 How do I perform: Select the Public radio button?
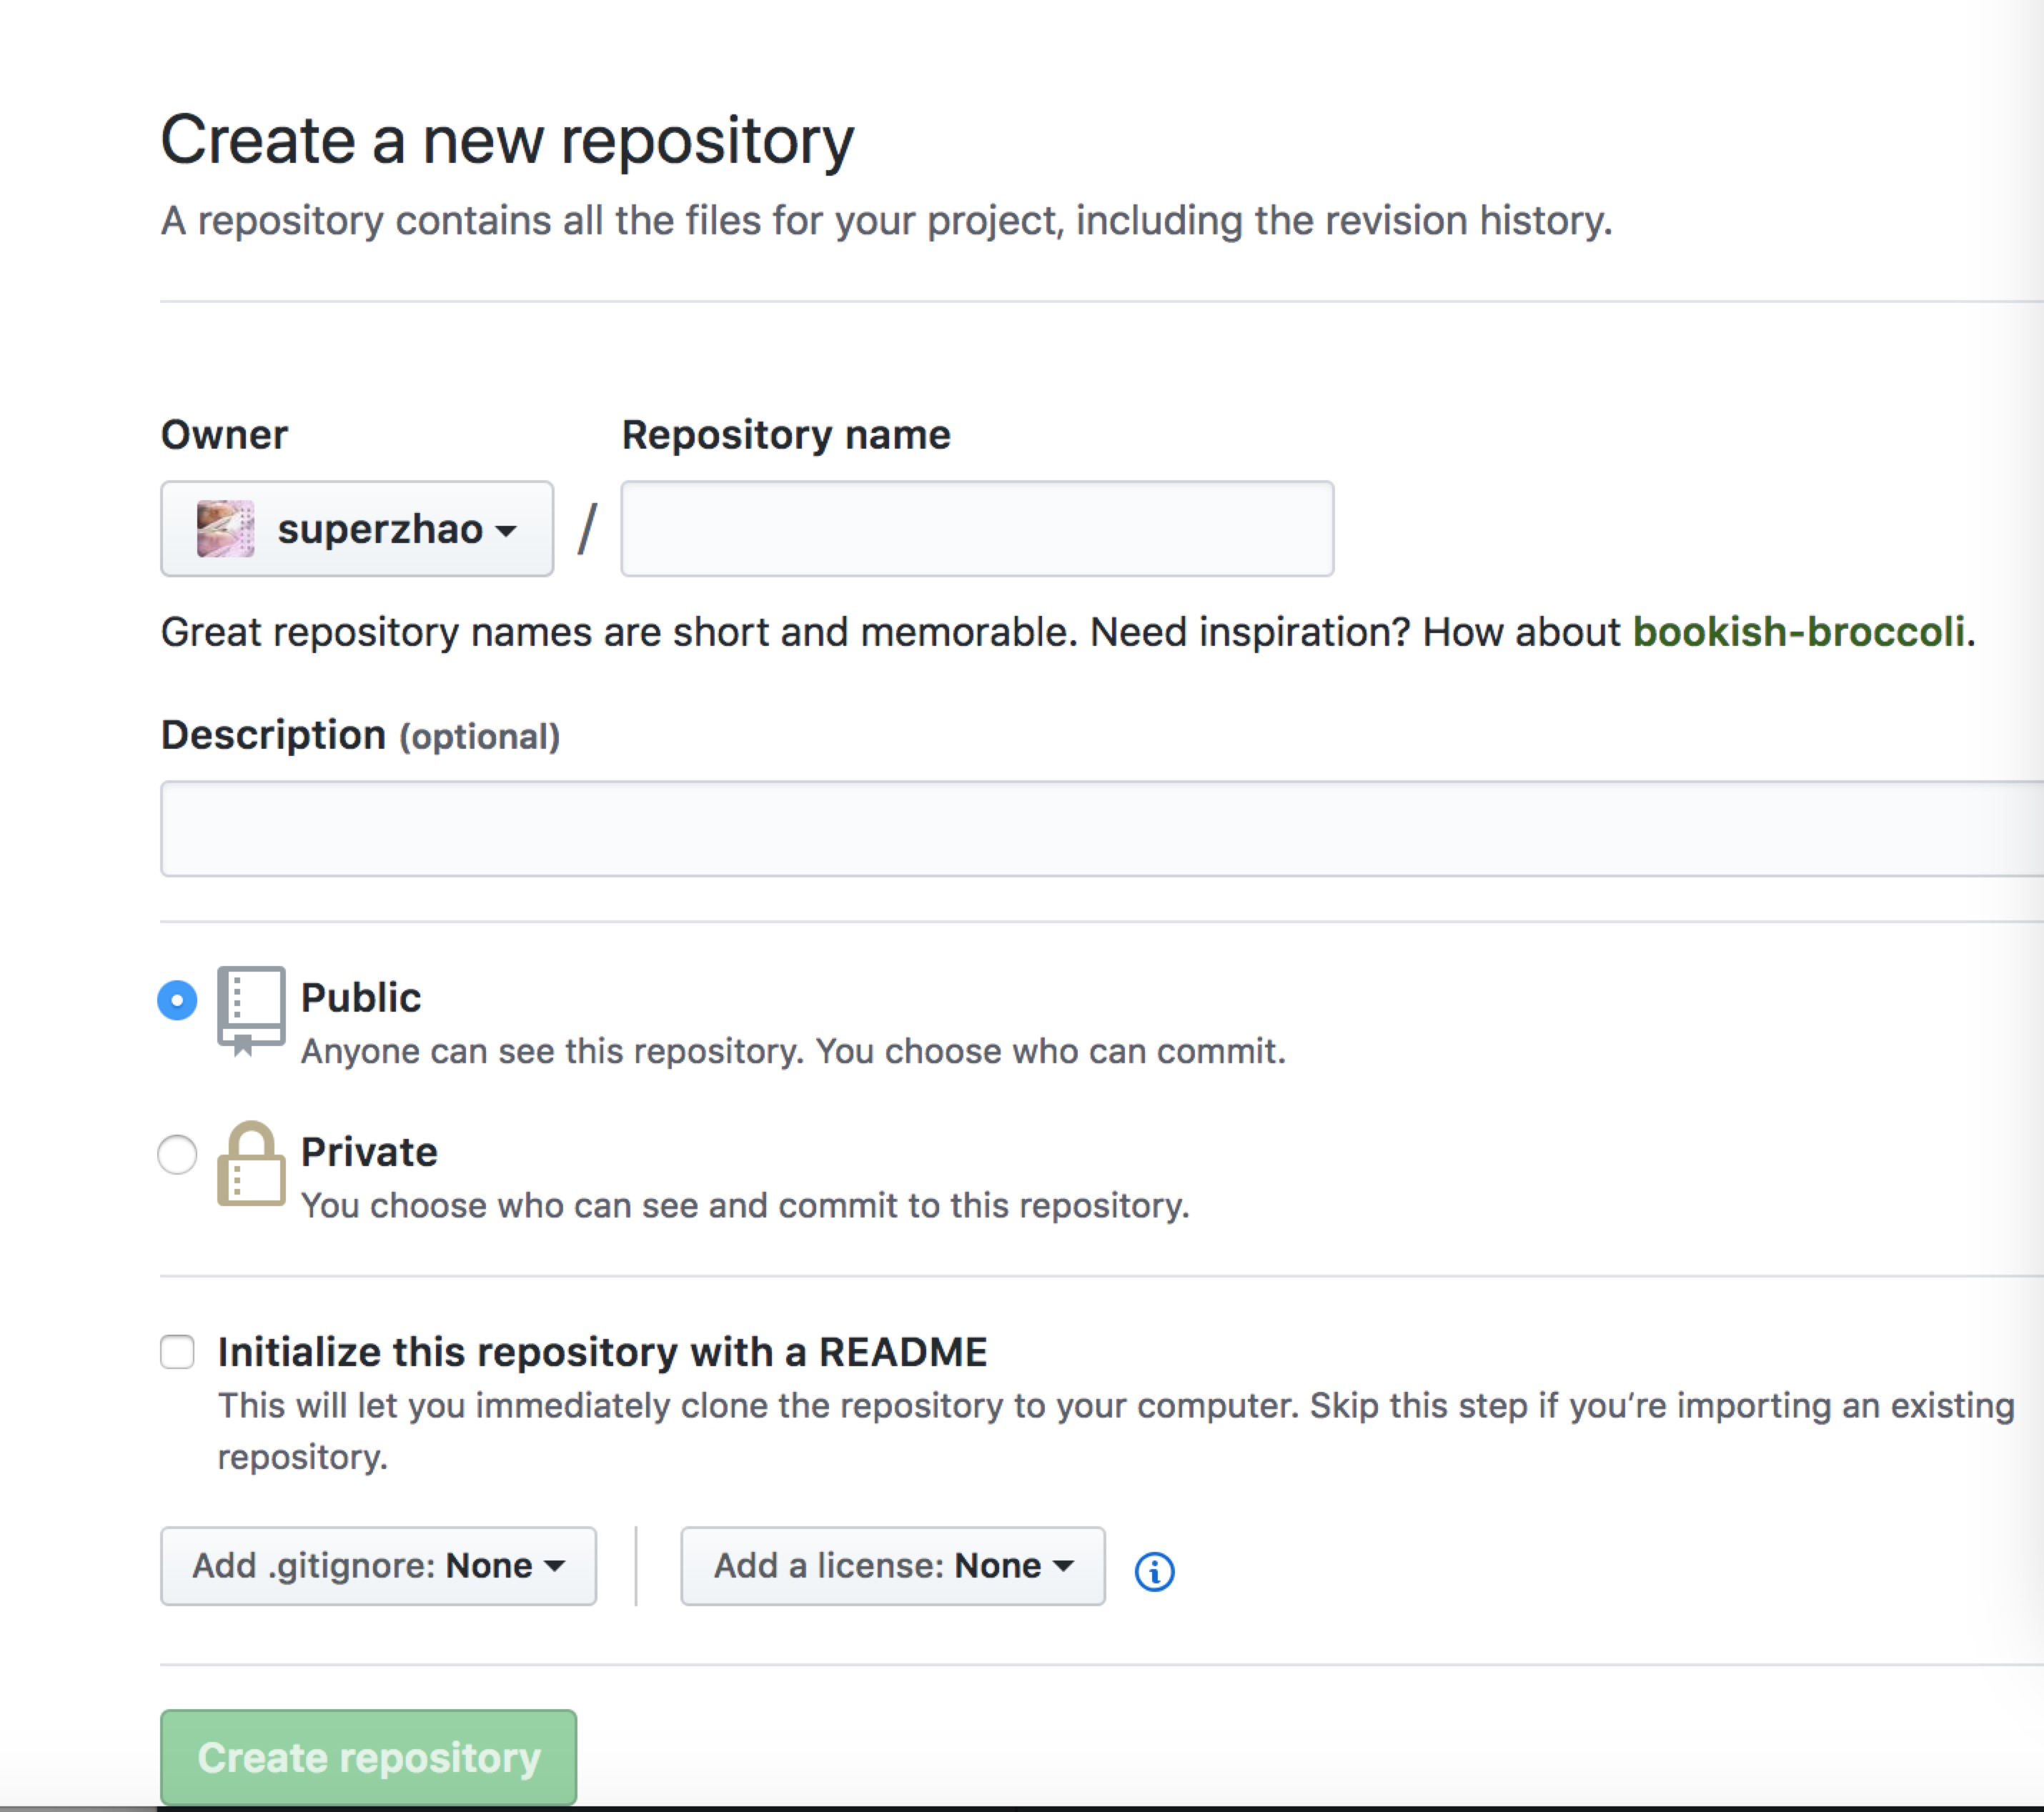click(177, 1000)
